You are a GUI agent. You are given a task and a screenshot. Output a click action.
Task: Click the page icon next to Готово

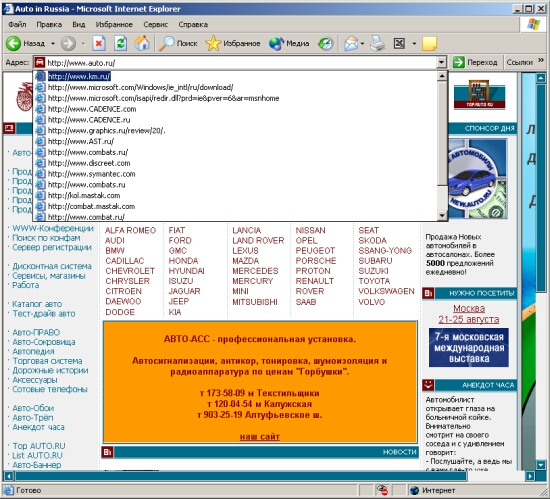click(x=8, y=490)
